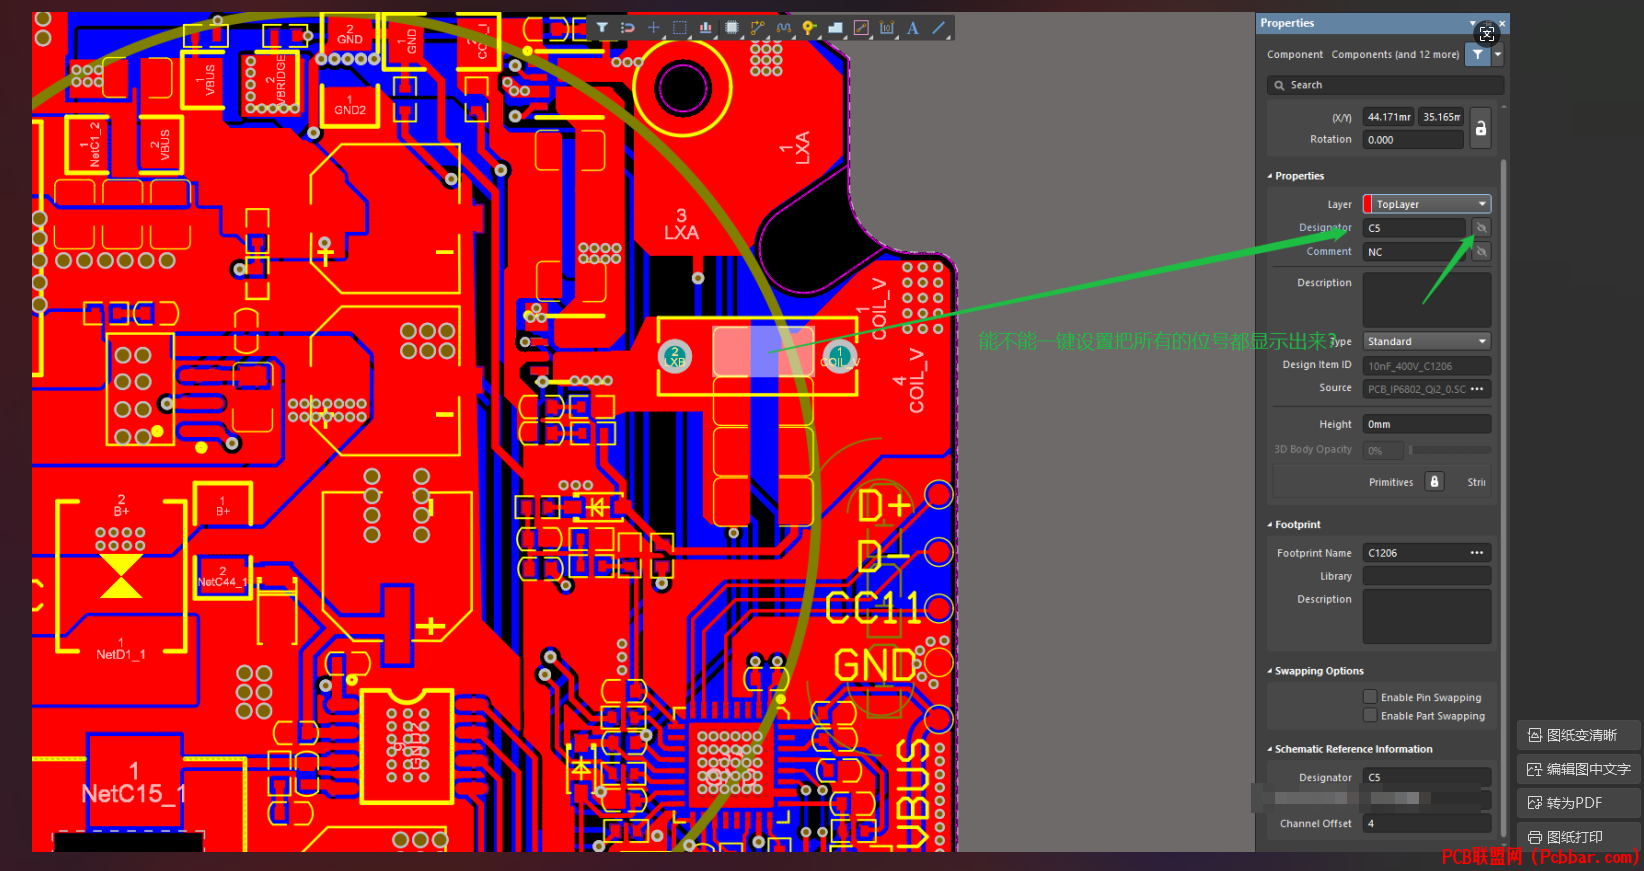Select the place polygon pour tool
This screenshot has width=1644, height=871.
pyautogui.click(x=835, y=28)
